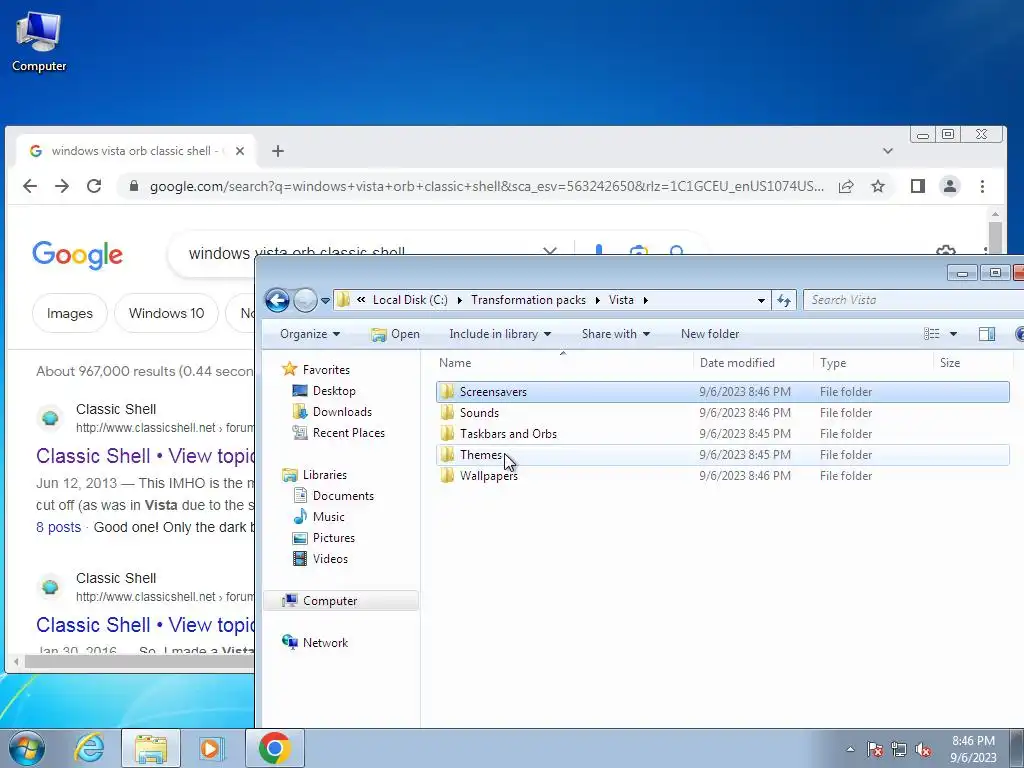Launch Internet Explorer from the taskbar
The image size is (1024, 768).
89,748
